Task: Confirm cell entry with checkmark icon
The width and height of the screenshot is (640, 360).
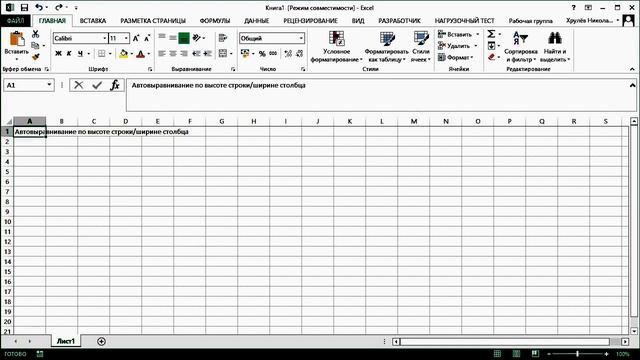Action: 97,85
